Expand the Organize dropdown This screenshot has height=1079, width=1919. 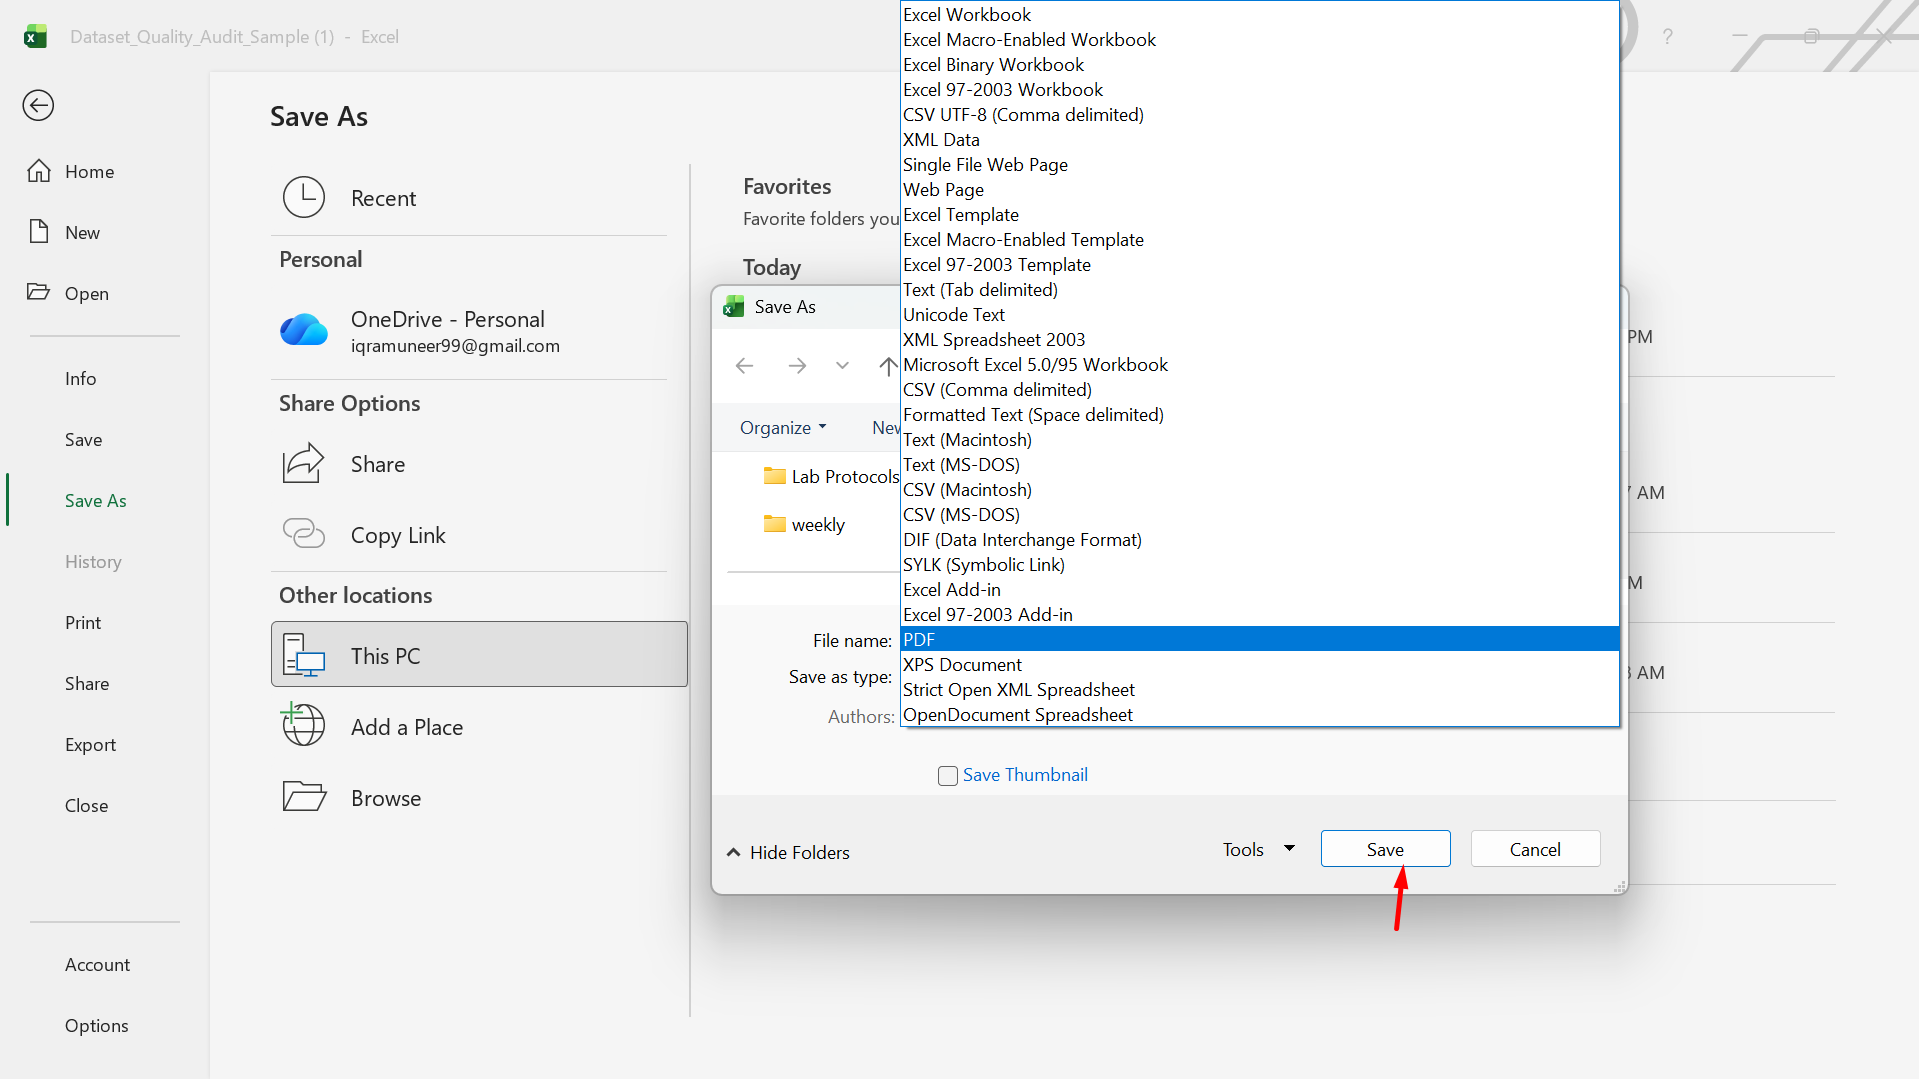click(783, 428)
